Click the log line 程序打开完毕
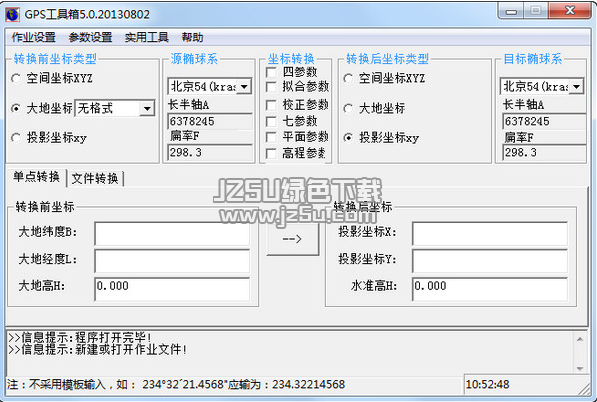 point(80,337)
